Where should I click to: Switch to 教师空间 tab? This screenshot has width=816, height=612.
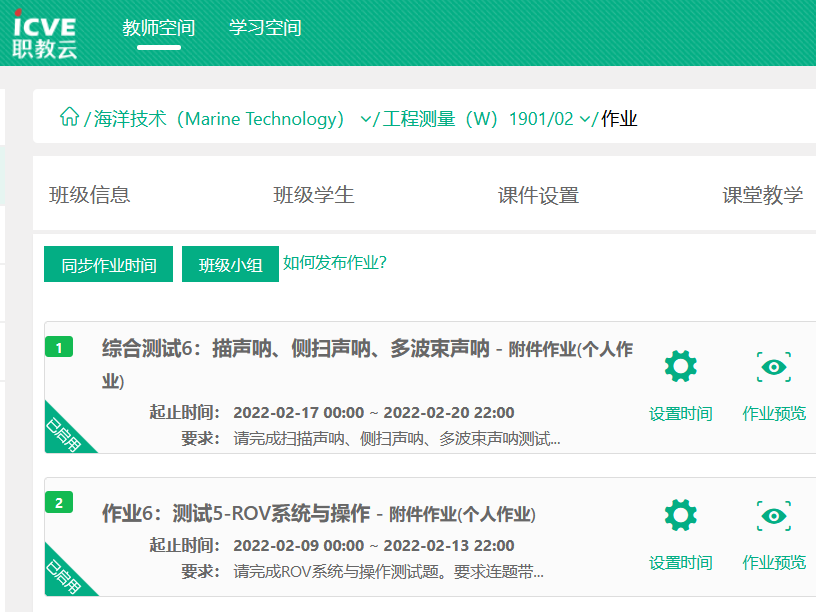coord(159,28)
